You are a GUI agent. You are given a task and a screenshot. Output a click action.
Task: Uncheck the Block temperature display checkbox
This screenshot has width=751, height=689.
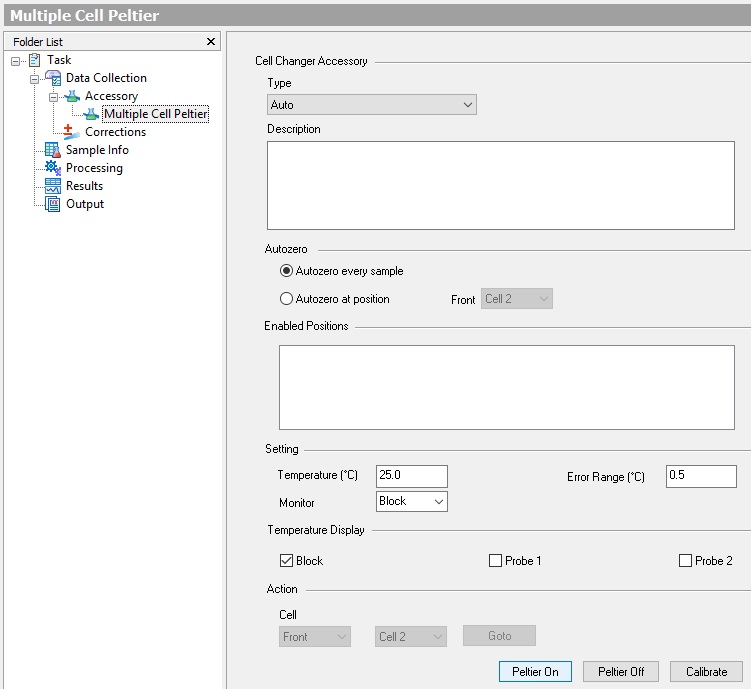click(286, 561)
